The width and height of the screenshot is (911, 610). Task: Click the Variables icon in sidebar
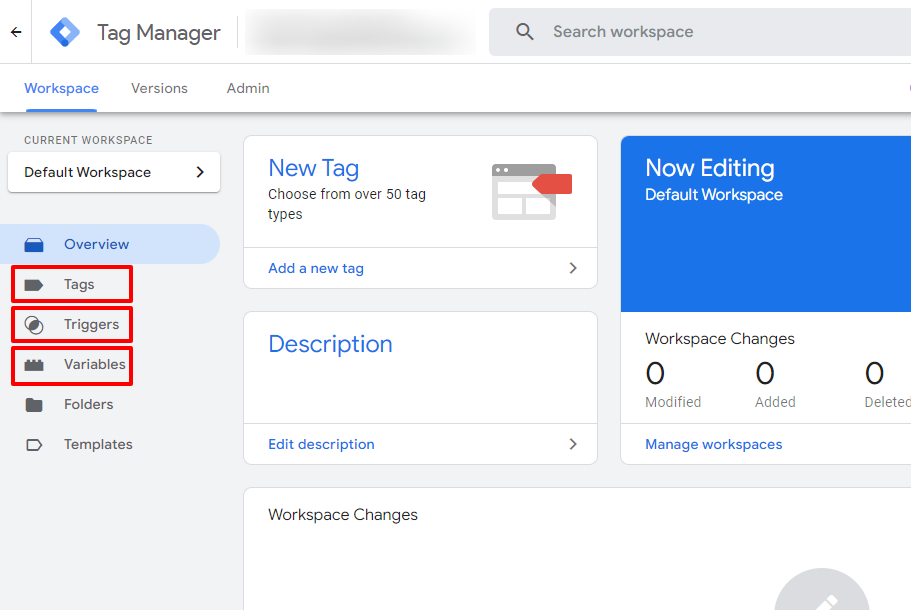coord(36,365)
